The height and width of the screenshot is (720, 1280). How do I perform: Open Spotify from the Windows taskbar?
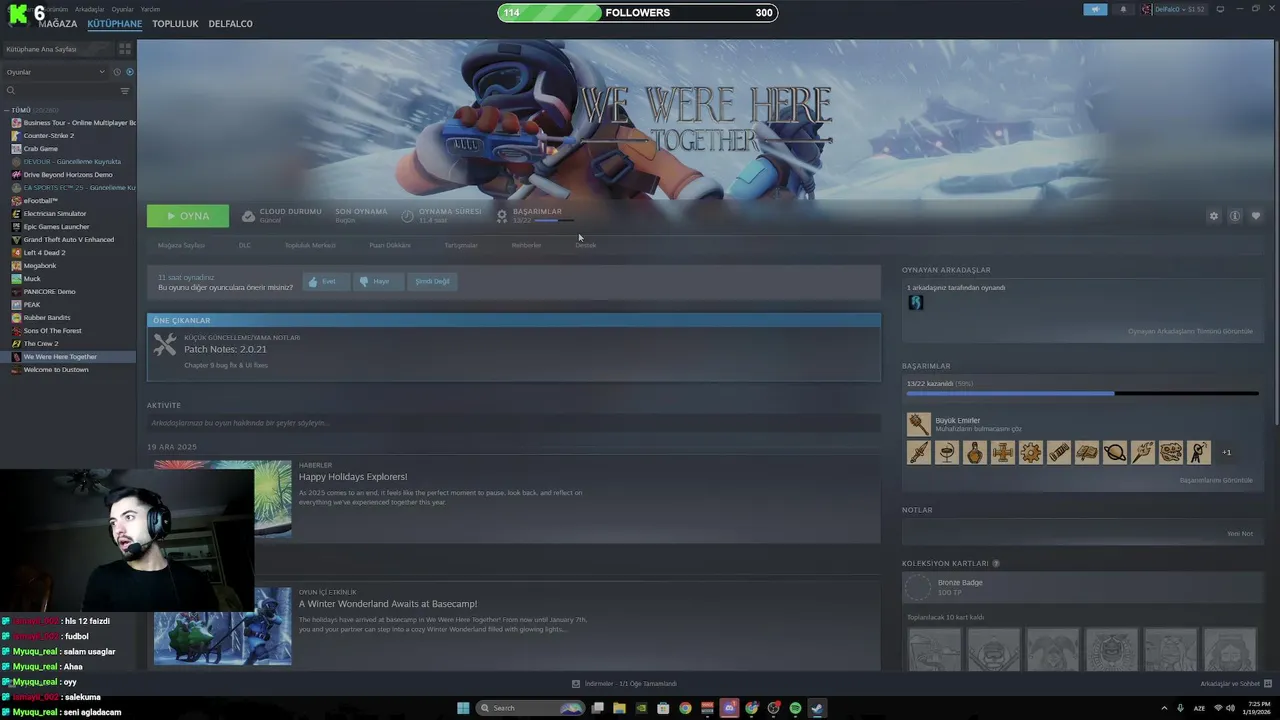pos(796,708)
